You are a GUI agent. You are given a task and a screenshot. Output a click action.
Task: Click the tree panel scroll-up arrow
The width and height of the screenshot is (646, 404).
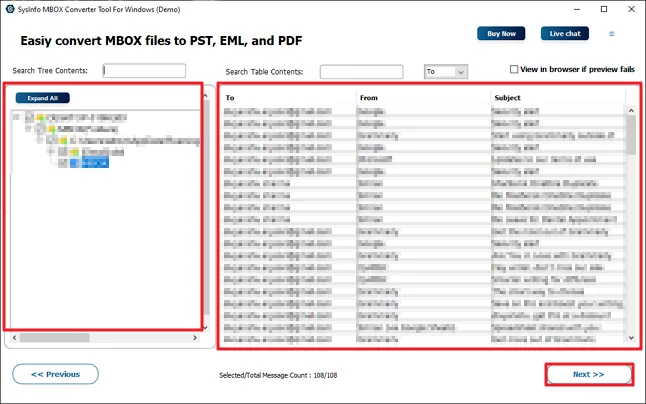pos(205,96)
